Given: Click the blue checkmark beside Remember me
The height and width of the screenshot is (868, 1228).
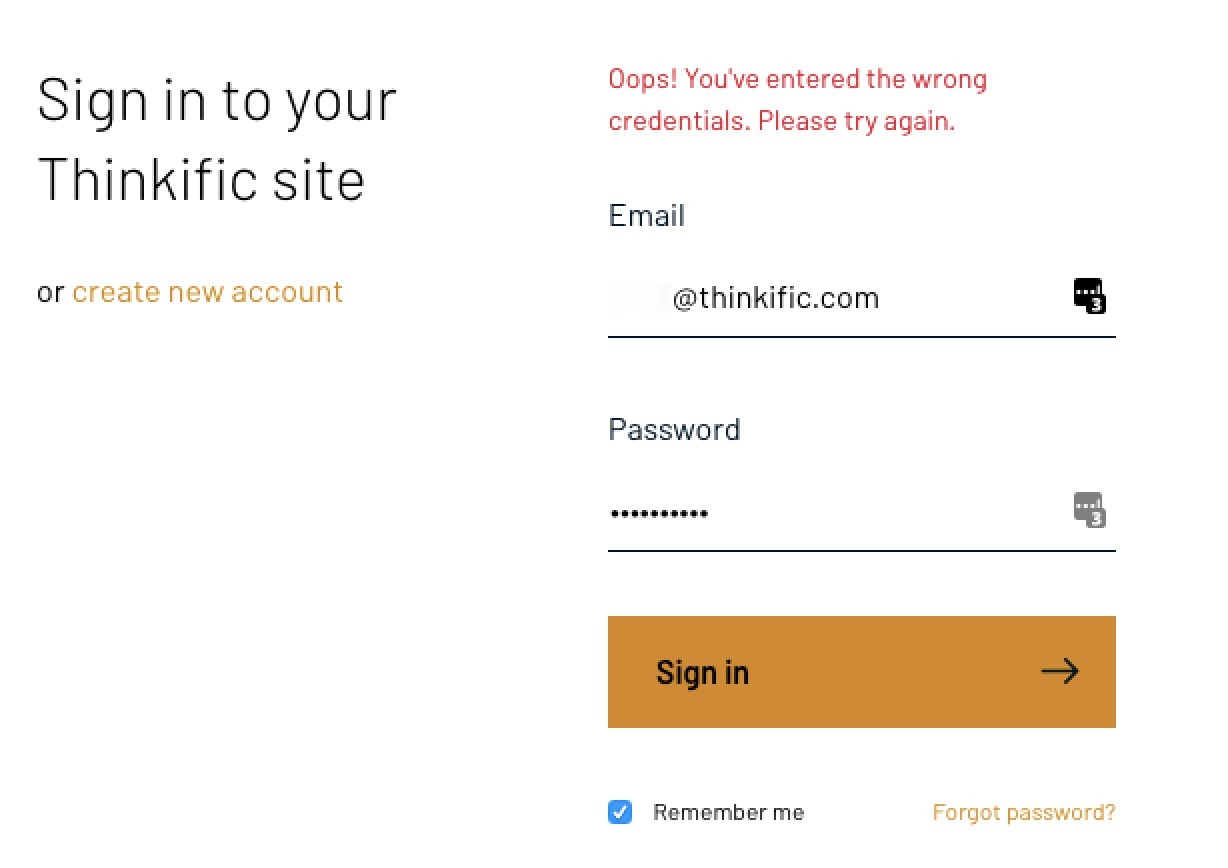Looking at the screenshot, I should click(620, 812).
